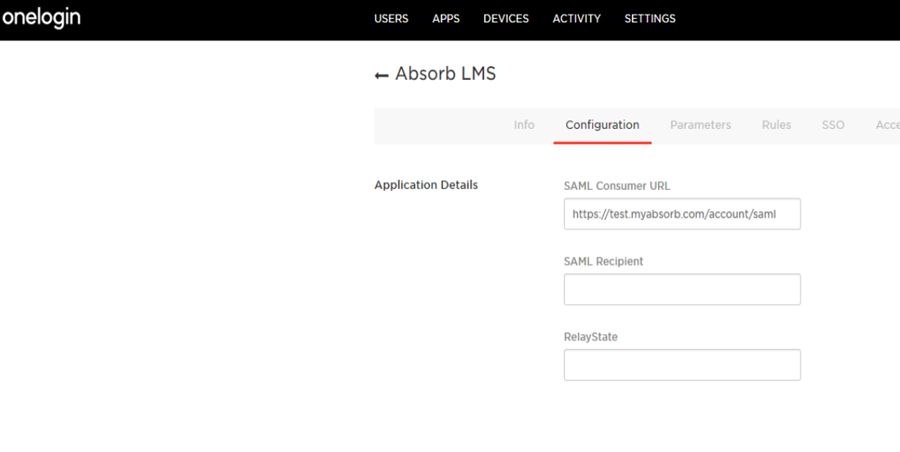The height and width of the screenshot is (452, 900).
Task: Open the USERS menu
Action: 391,18
